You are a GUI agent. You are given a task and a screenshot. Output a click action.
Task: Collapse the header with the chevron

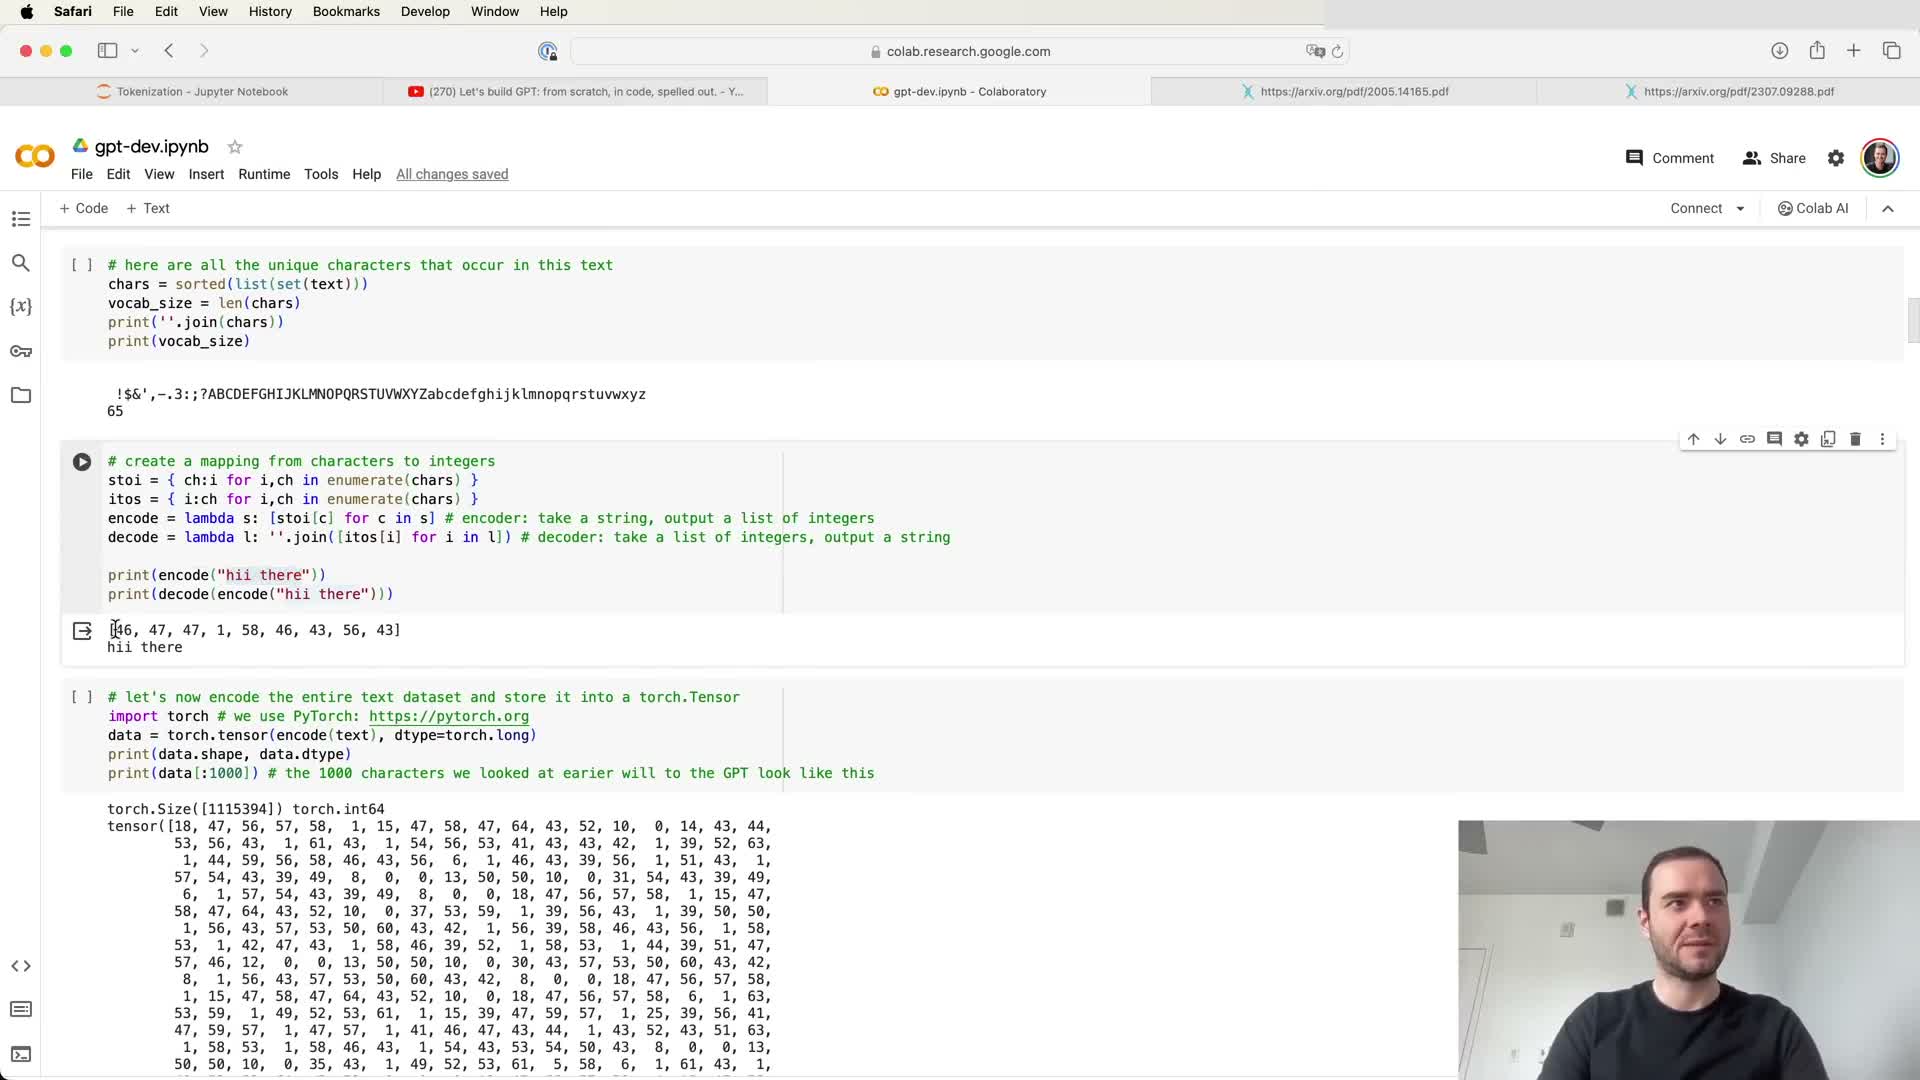coord(1888,209)
